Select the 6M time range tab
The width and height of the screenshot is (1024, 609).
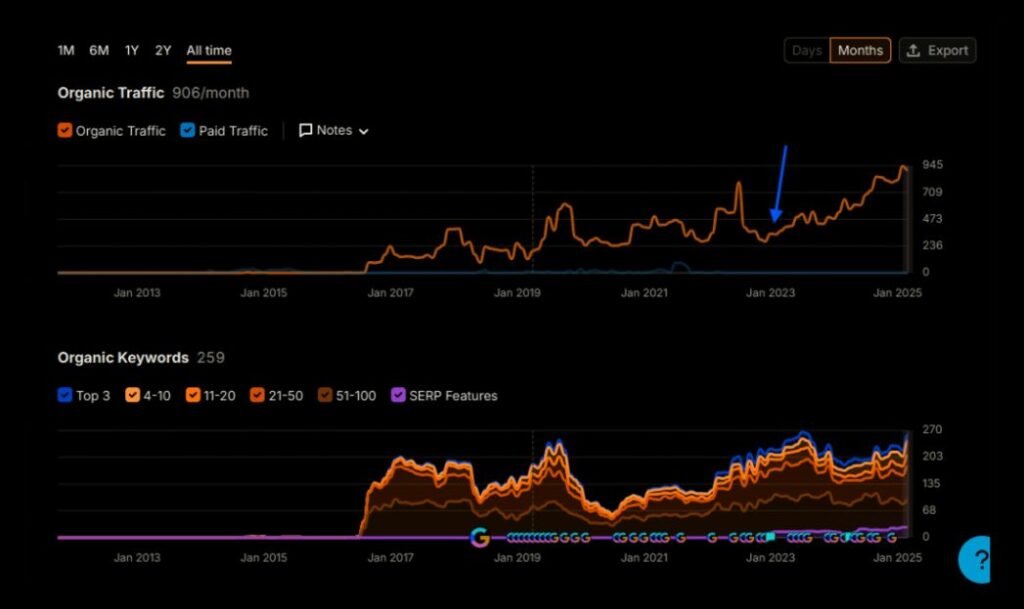click(x=99, y=50)
